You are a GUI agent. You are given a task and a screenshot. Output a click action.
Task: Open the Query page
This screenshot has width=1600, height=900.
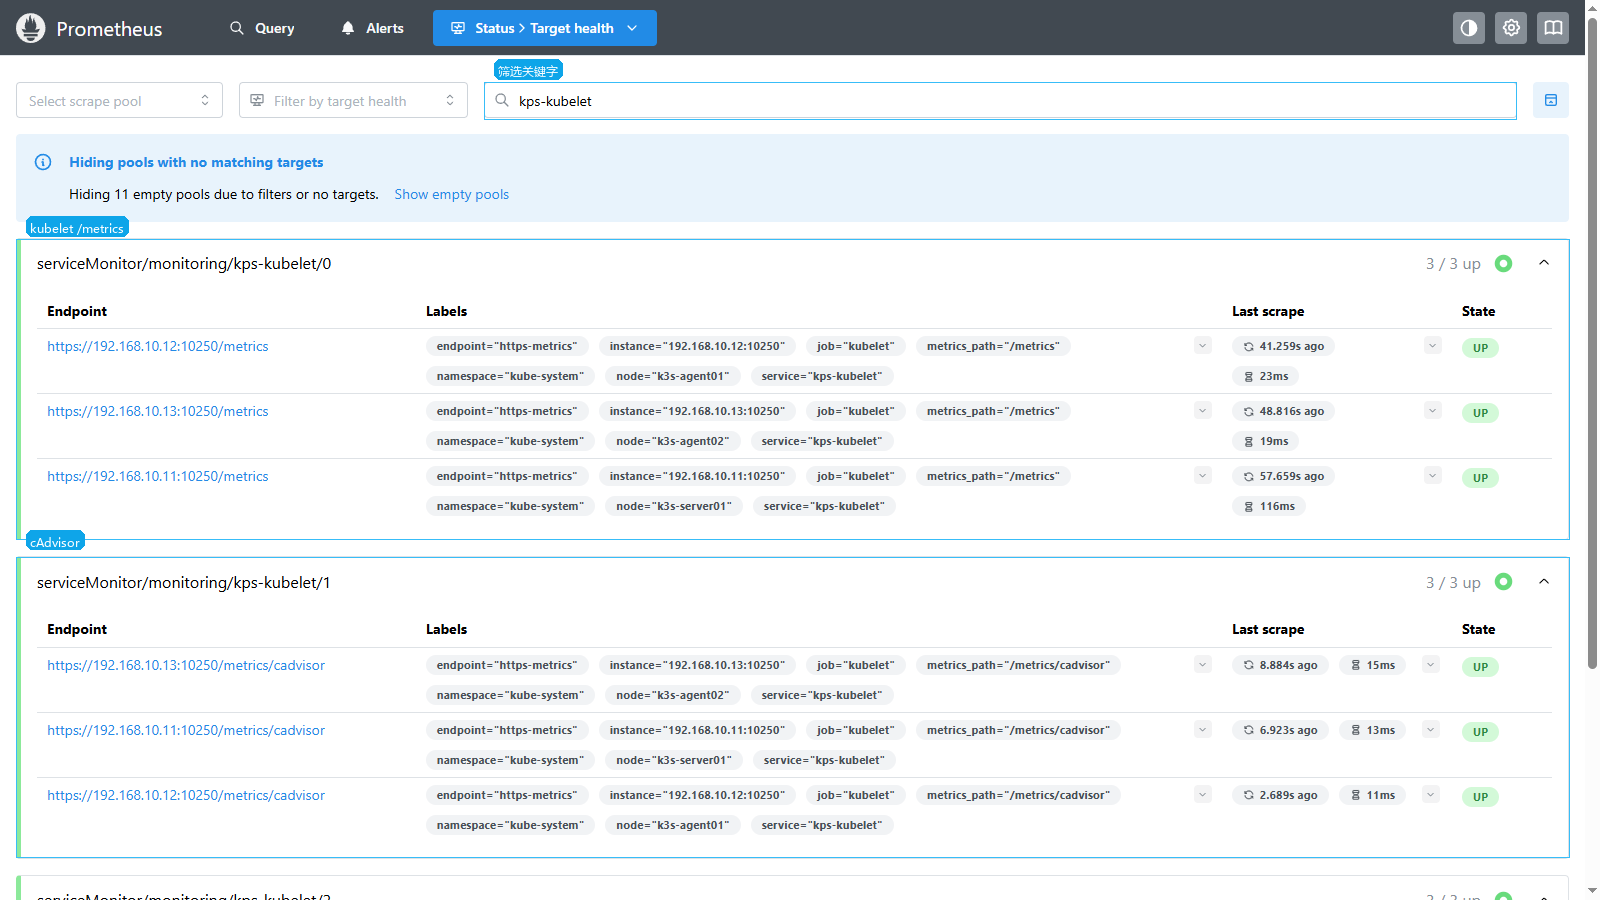pyautogui.click(x=262, y=28)
